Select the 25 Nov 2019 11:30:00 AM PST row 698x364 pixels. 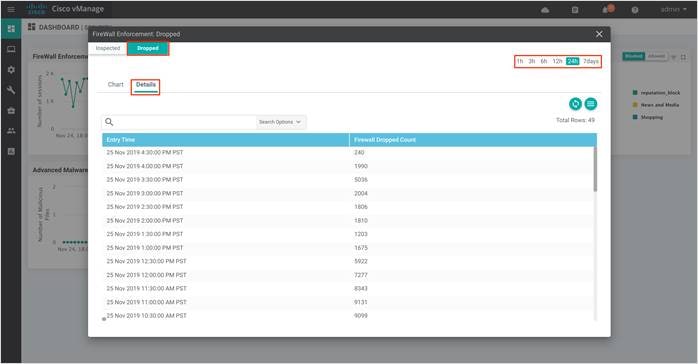click(x=348, y=288)
